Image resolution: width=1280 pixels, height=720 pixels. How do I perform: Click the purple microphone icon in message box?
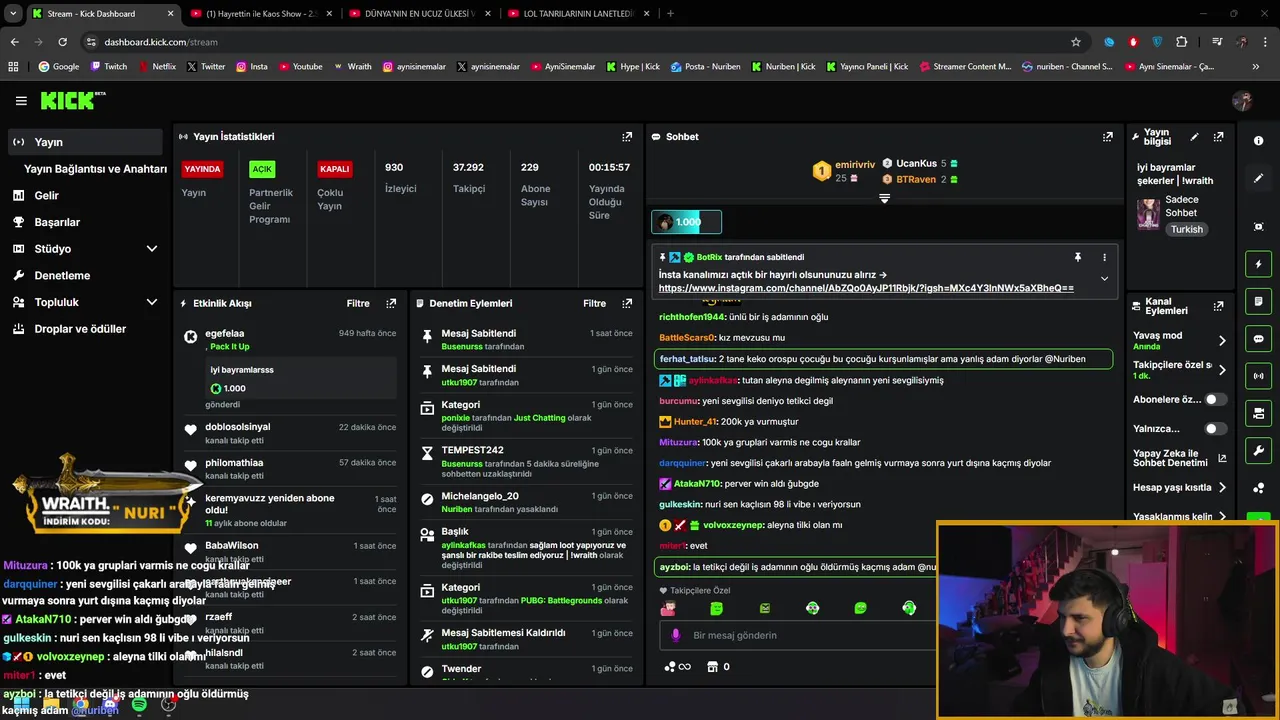[x=676, y=635]
